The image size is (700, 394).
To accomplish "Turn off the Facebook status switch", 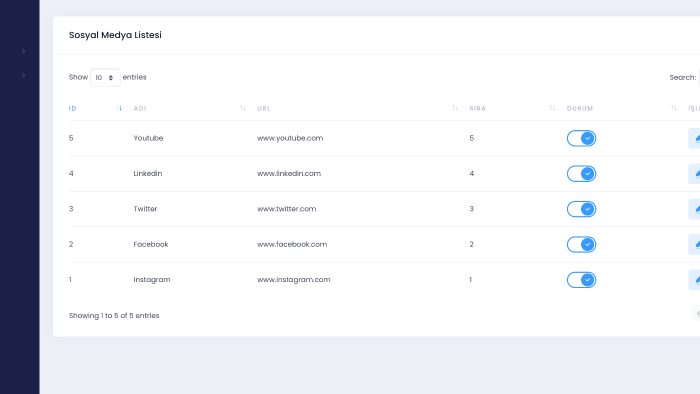I will tap(581, 245).
